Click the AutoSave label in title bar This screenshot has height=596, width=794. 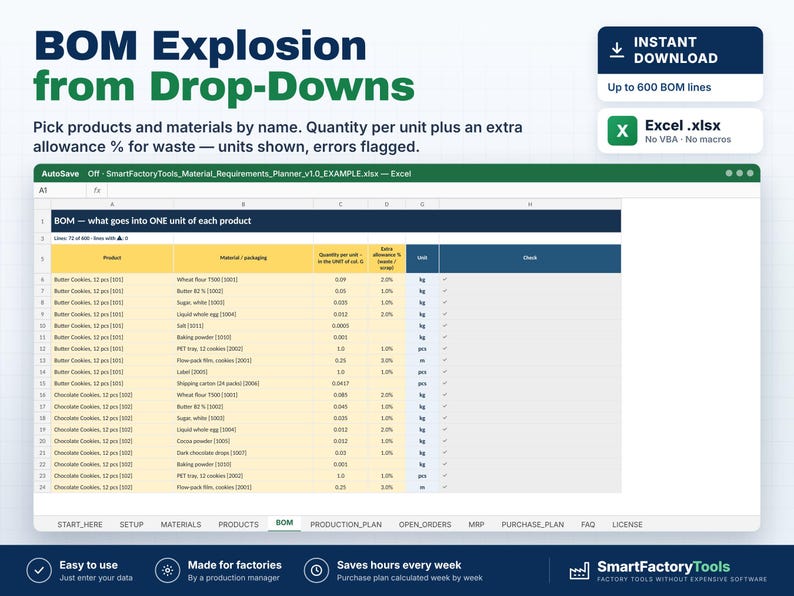60,174
